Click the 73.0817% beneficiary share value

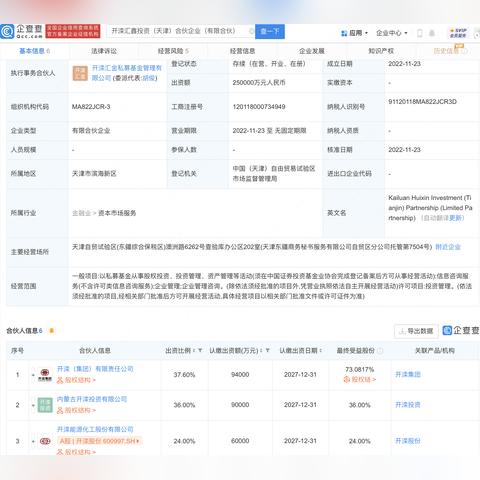pos(360,370)
